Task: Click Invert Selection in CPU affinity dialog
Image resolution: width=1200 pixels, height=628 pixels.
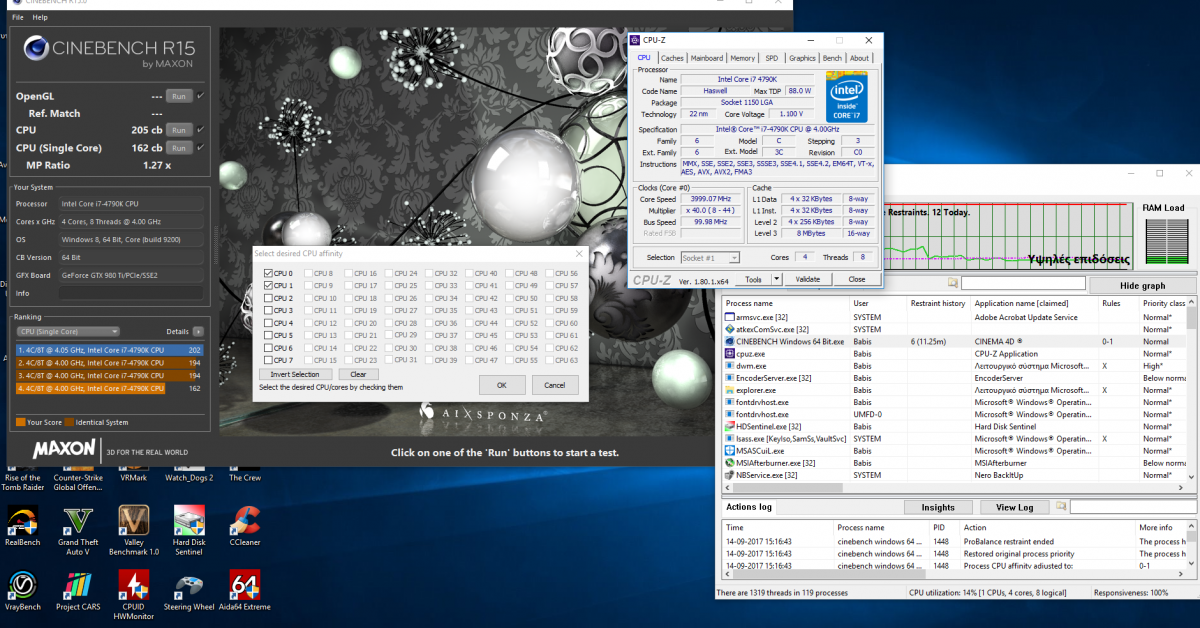Action: click(x=295, y=374)
